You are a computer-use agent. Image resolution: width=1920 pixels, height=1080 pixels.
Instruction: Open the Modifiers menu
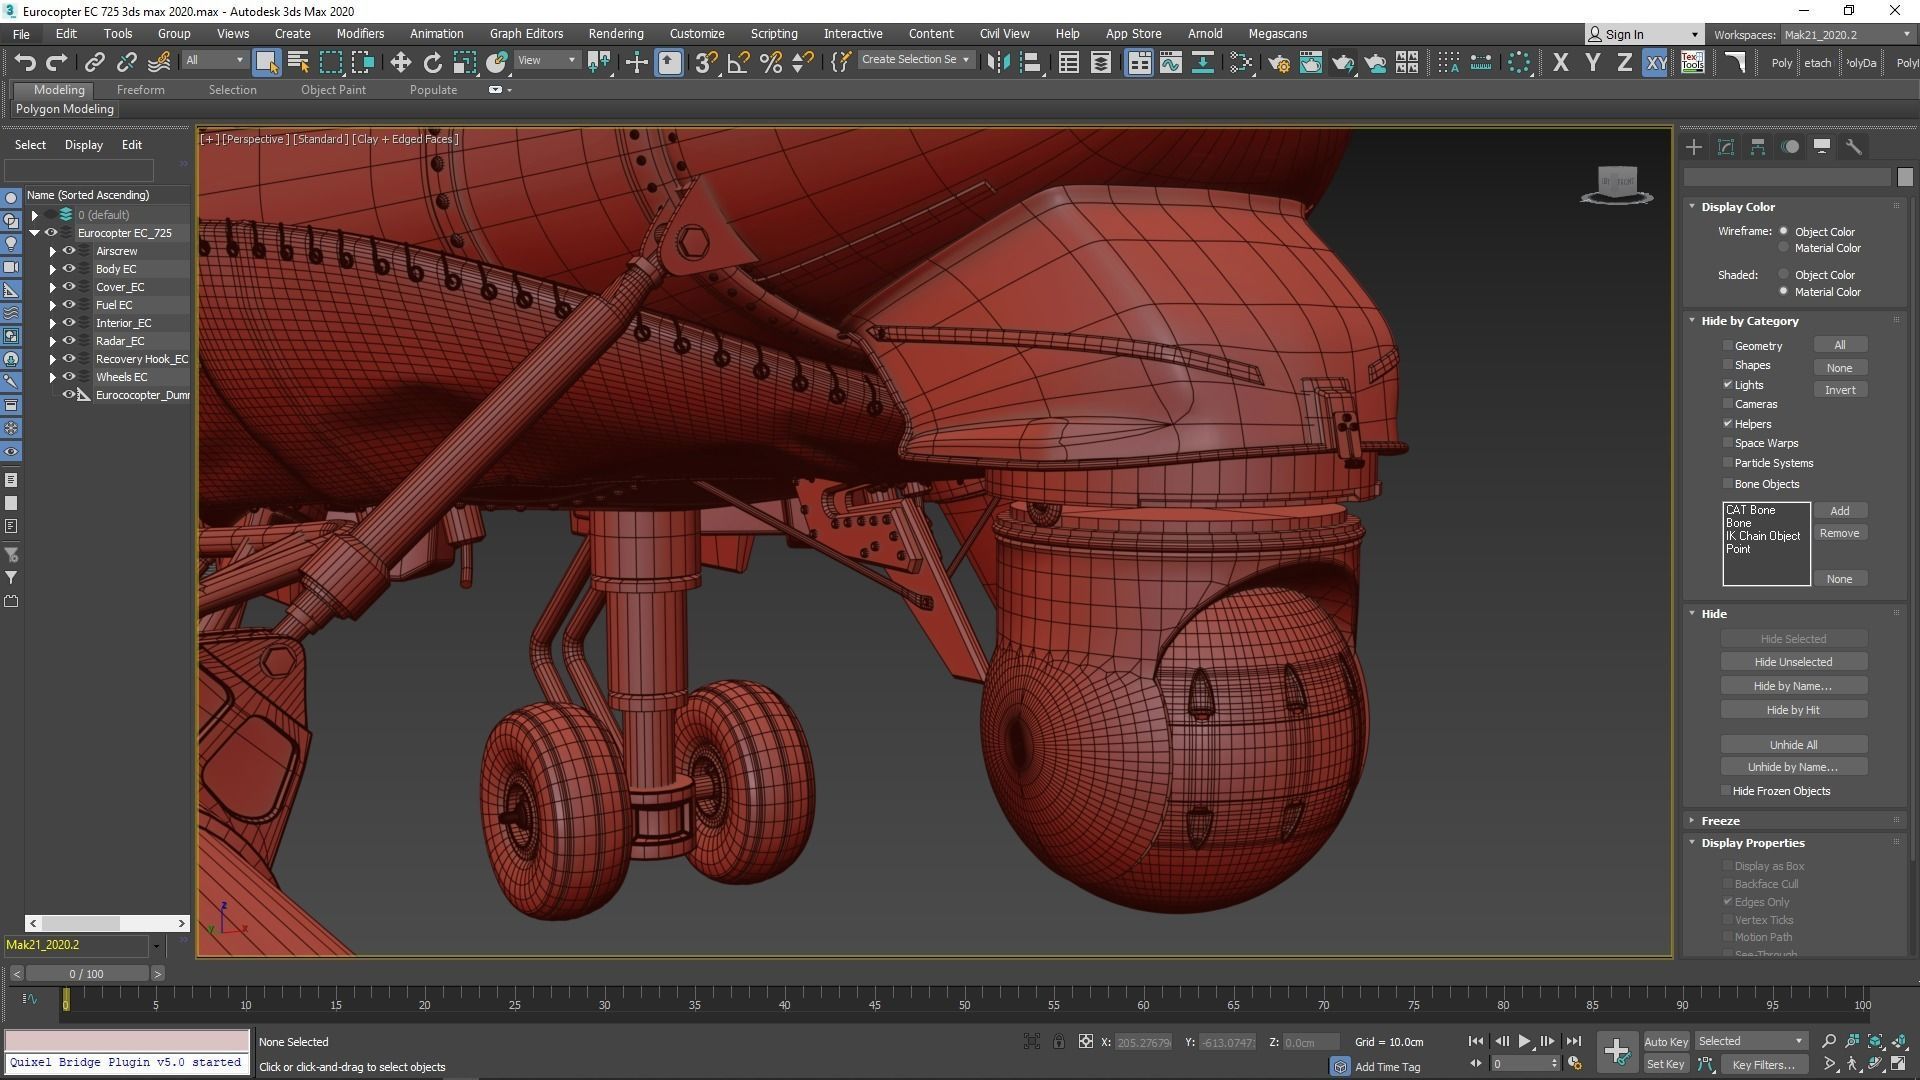[360, 33]
